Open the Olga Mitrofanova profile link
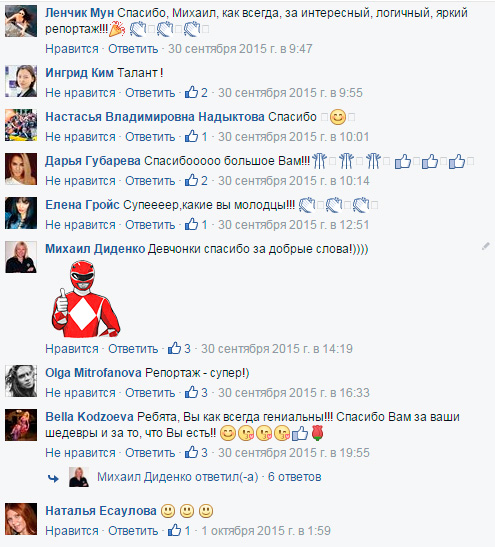Viewport: 495px width, 547px height. (93, 373)
